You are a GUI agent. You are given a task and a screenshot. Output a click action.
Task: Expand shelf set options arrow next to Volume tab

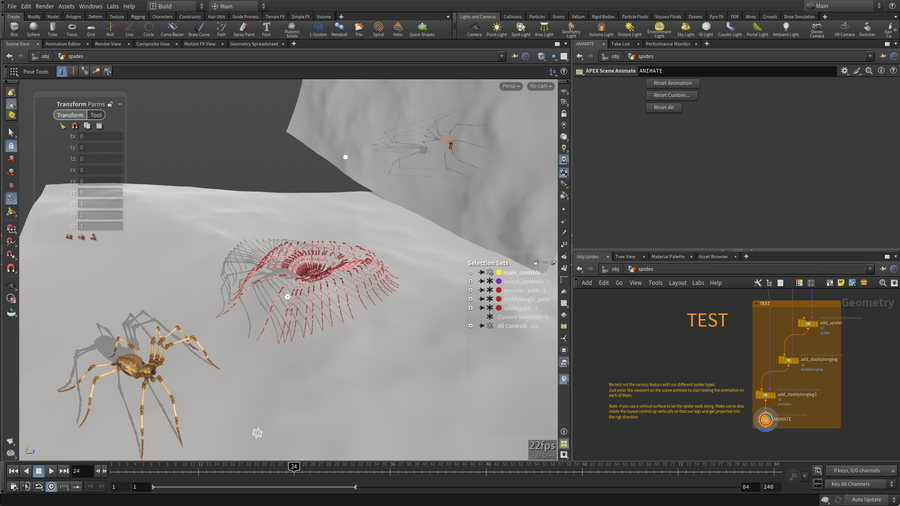(x=448, y=17)
